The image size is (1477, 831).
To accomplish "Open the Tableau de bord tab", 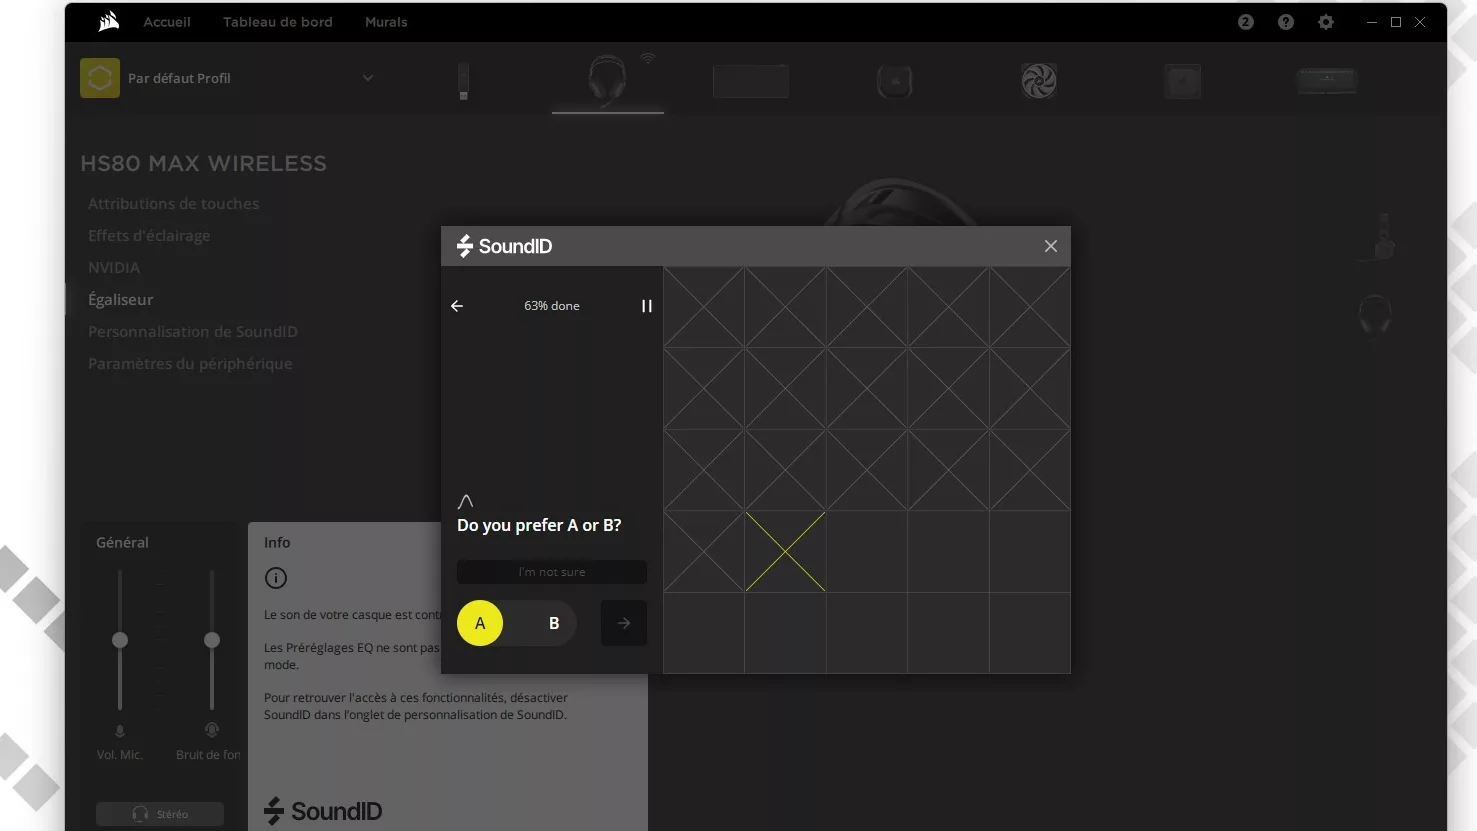I will click(277, 22).
